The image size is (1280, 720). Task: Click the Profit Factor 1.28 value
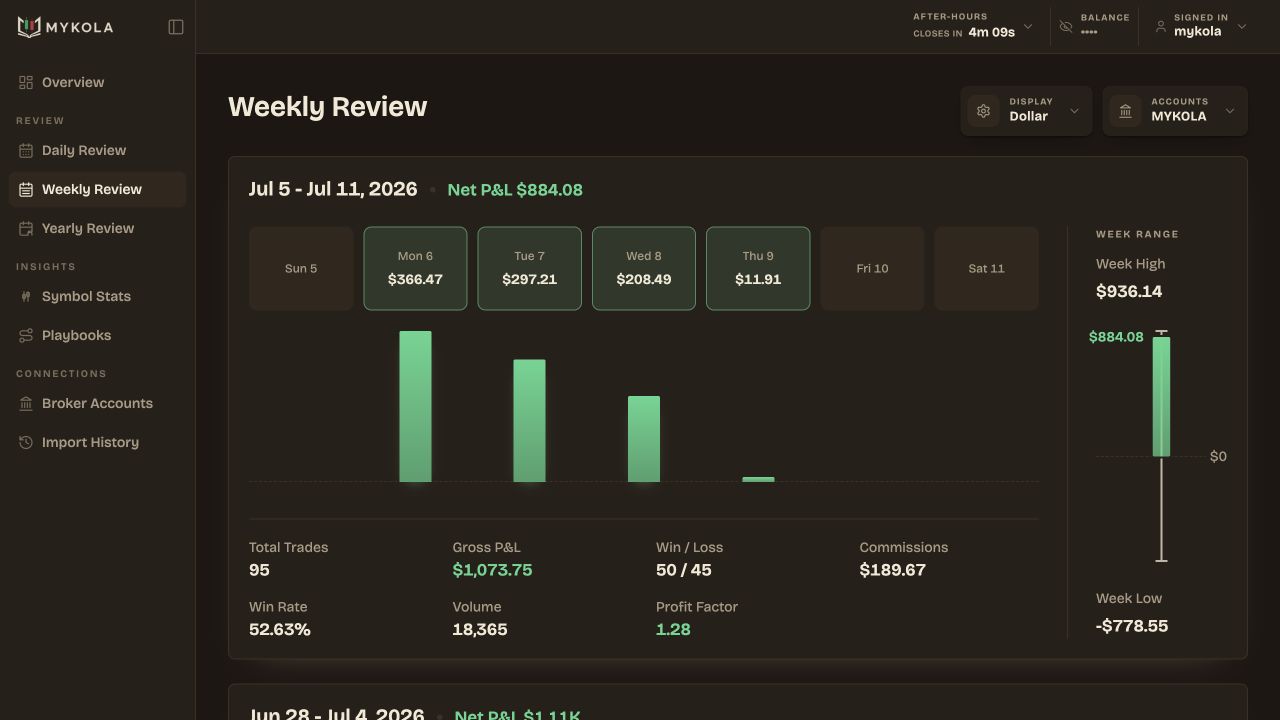(x=673, y=630)
